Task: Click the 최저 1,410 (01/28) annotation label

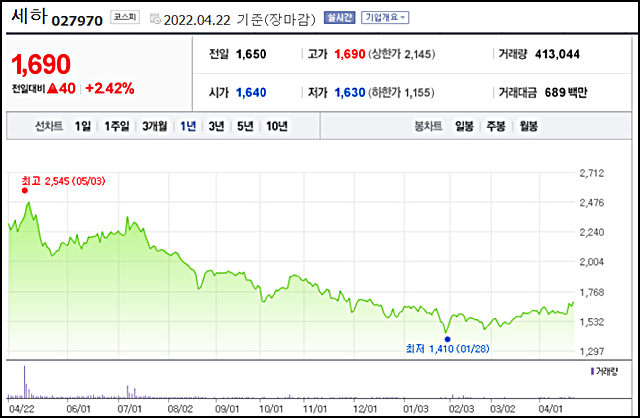Action: [x=447, y=349]
